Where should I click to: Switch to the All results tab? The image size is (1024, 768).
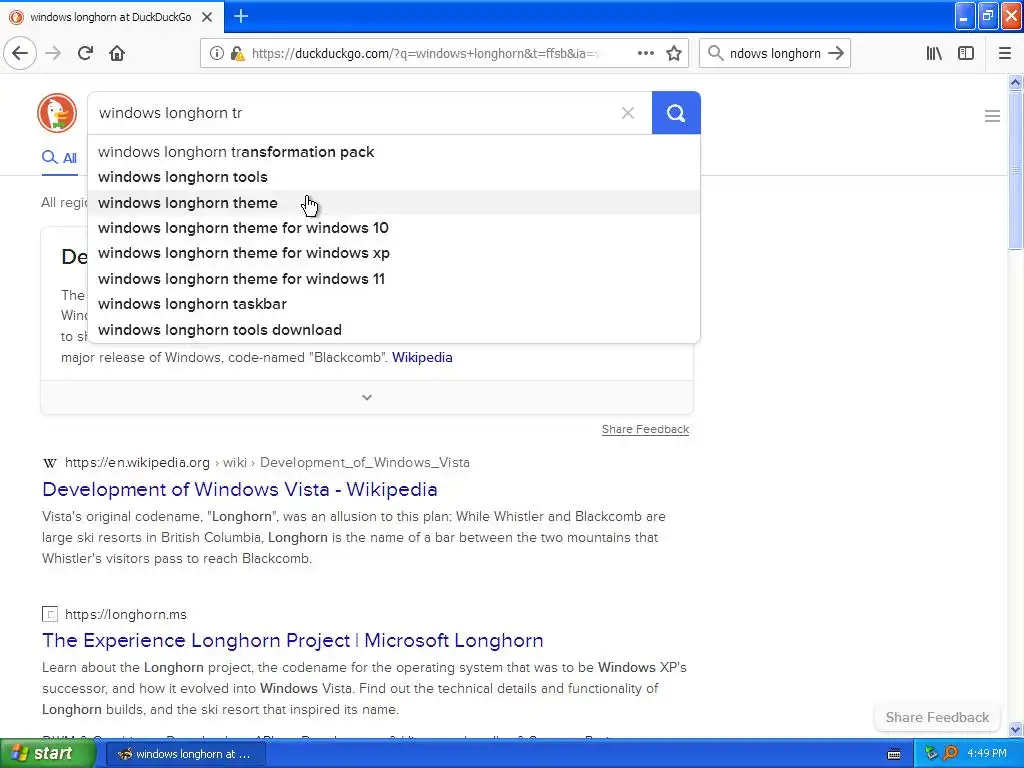click(59, 157)
